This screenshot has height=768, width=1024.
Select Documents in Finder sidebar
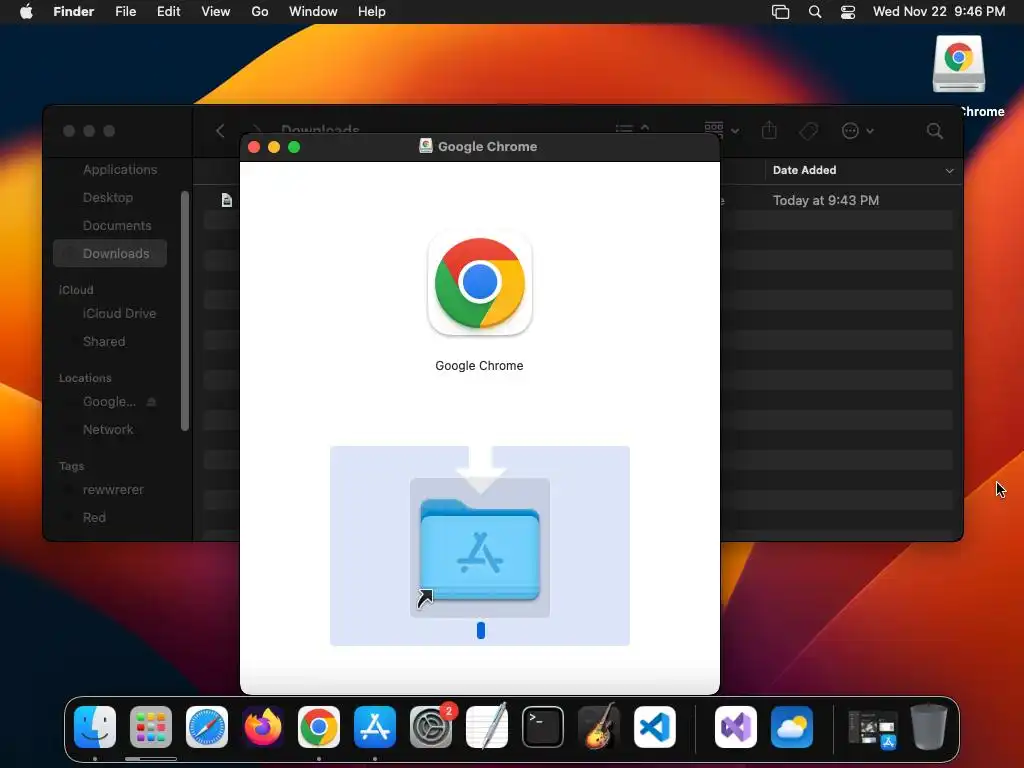coord(117,225)
